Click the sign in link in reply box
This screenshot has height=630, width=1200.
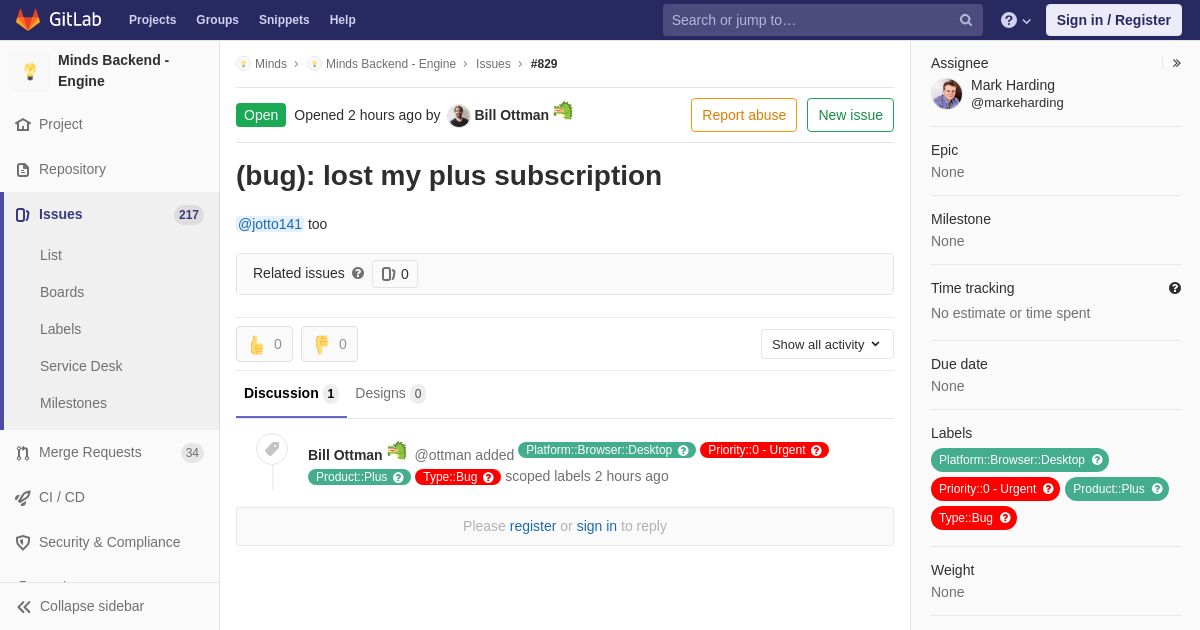click(597, 526)
